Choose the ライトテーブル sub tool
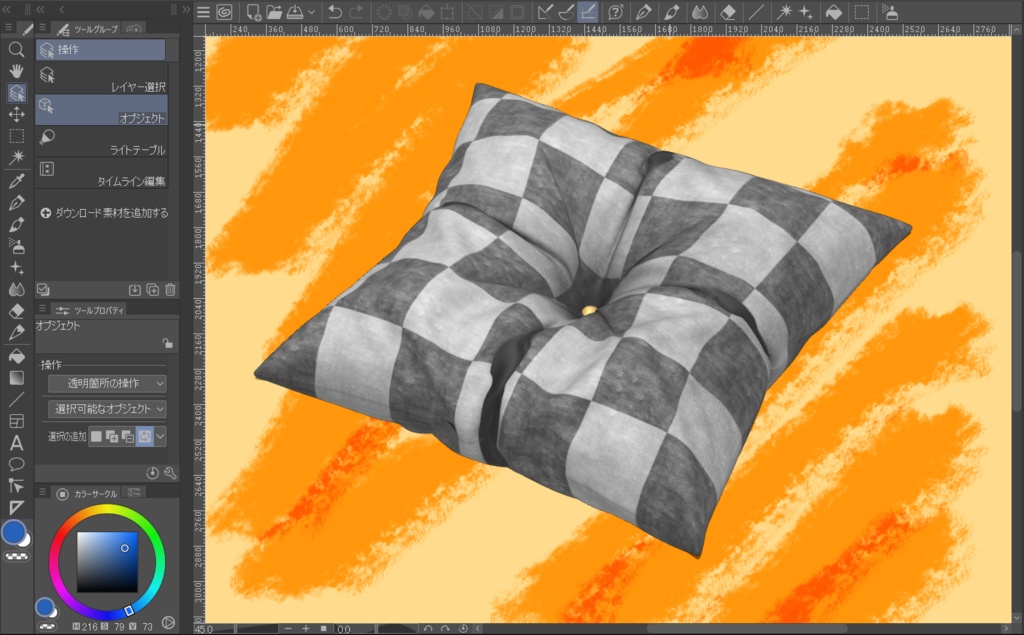Viewport: 1024px width, 635px height. [x=102, y=141]
